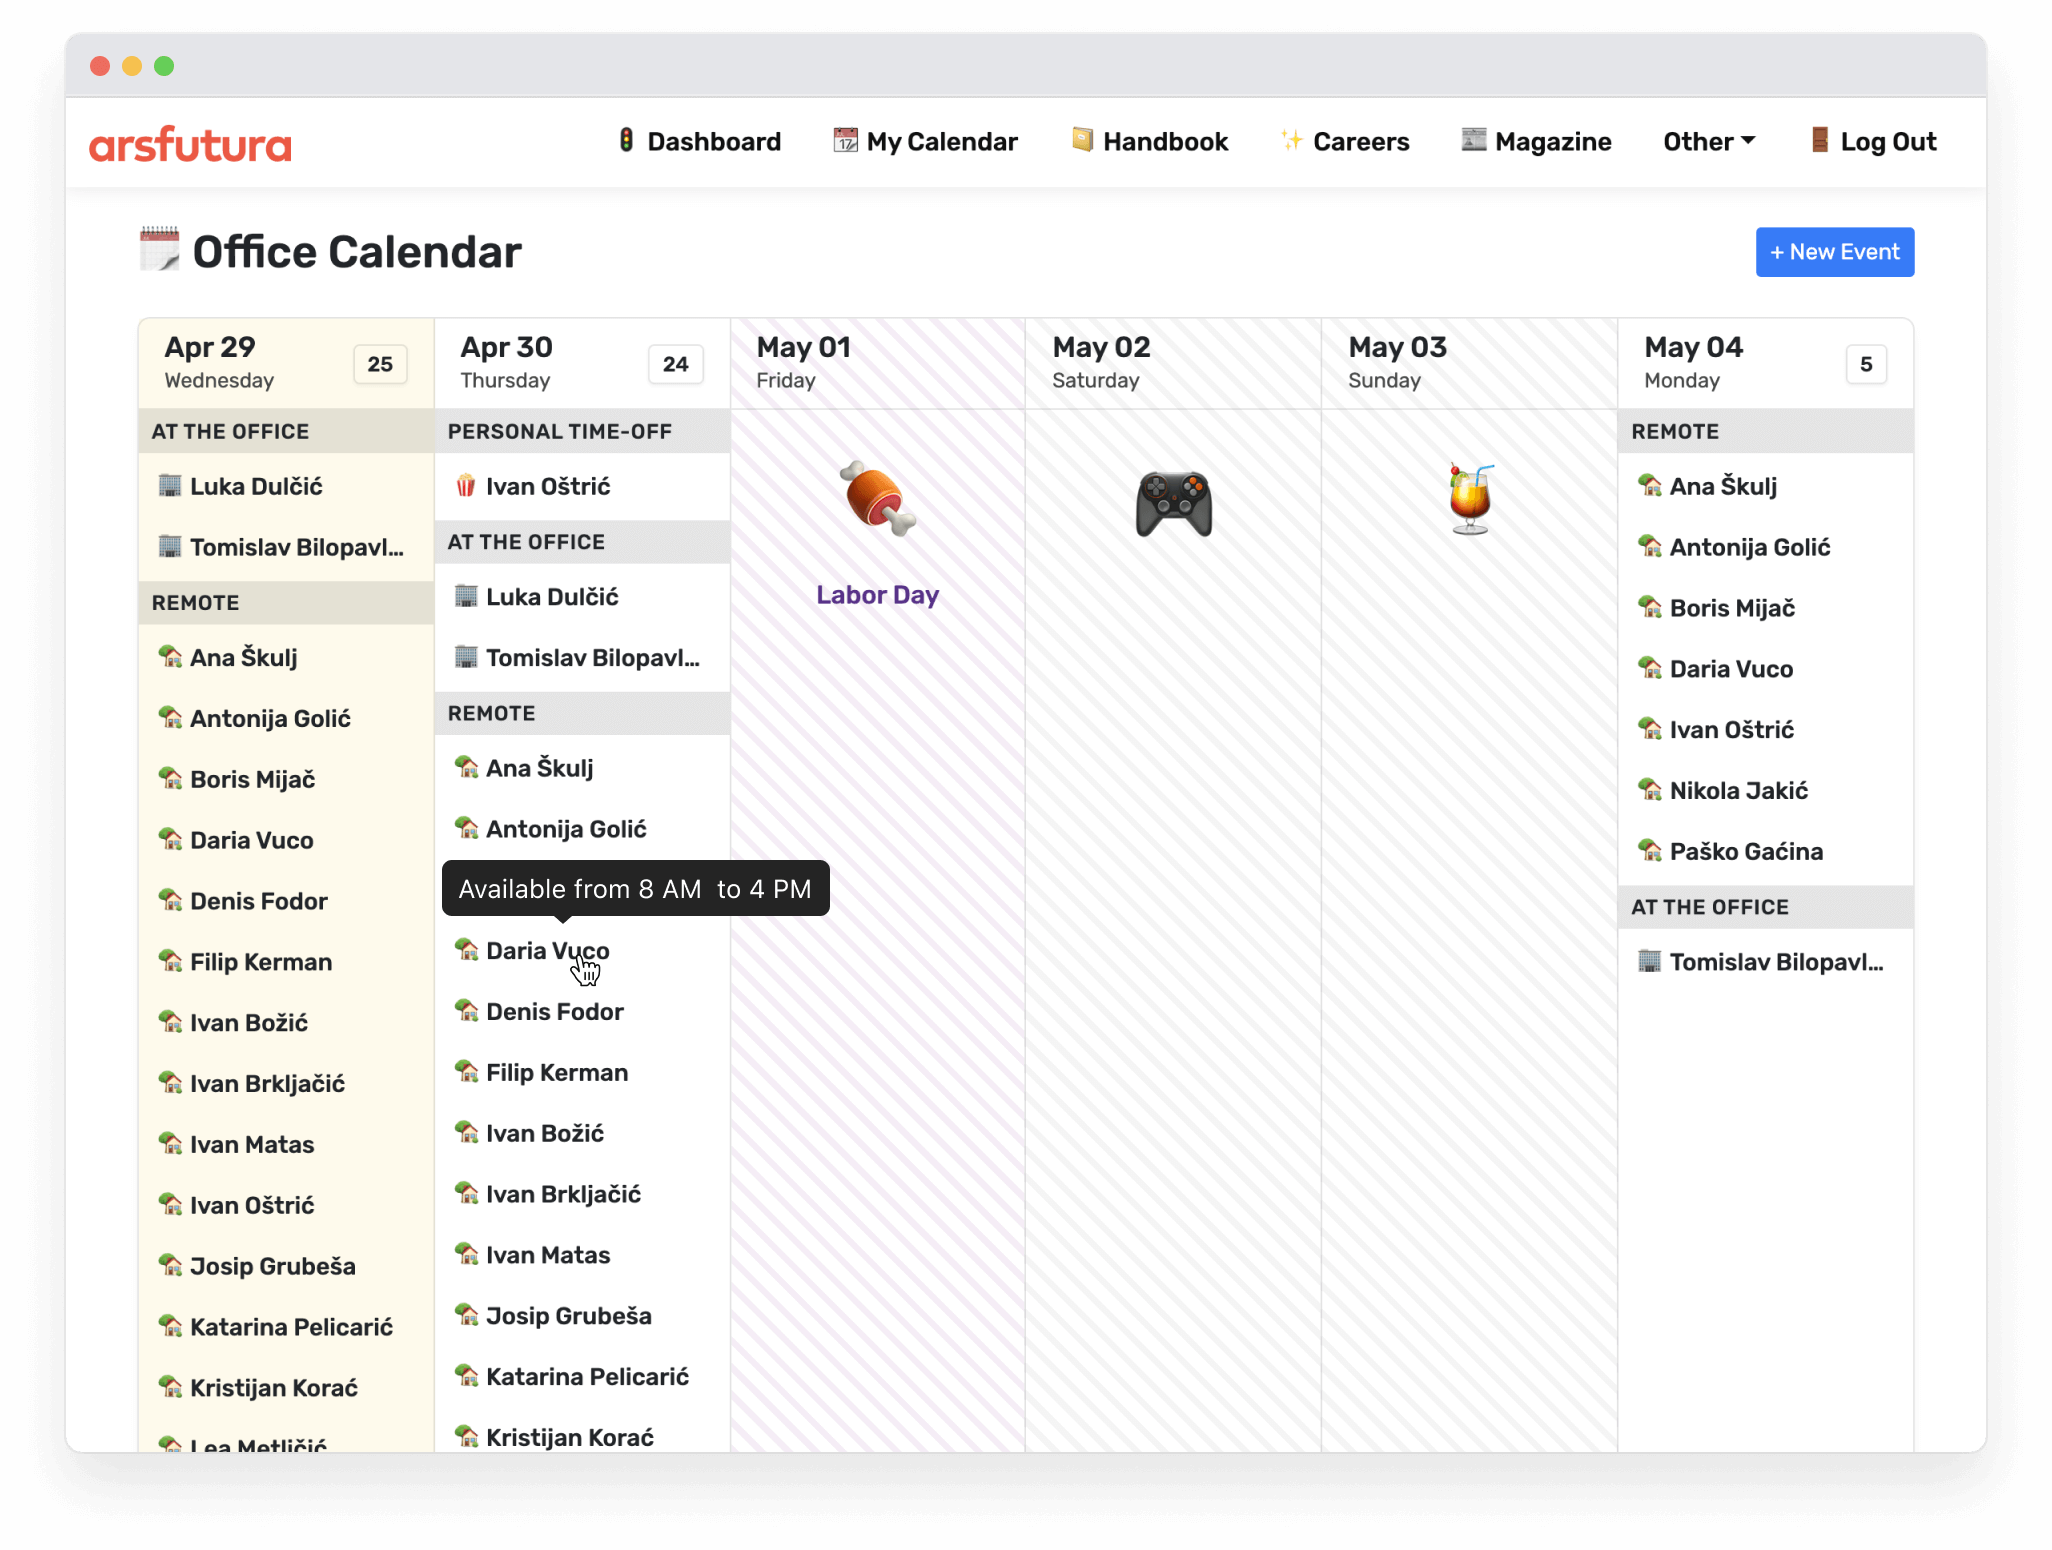The image size is (2052, 1550).
Task: Click Ivan Božić on Apr 30
Action: coord(545,1133)
